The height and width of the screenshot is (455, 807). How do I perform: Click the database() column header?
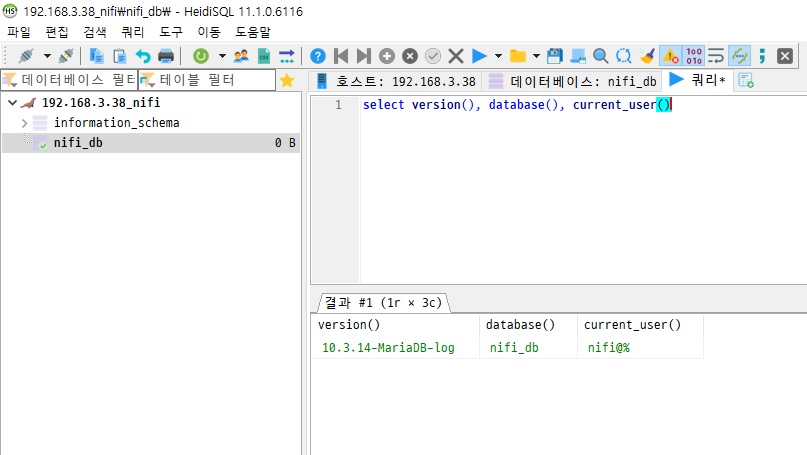pyautogui.click(x=528, y=325)
